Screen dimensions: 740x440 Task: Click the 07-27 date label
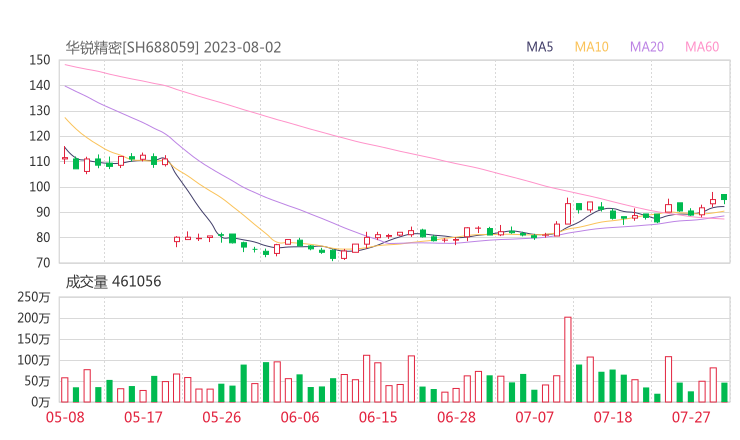pos(691,418)
